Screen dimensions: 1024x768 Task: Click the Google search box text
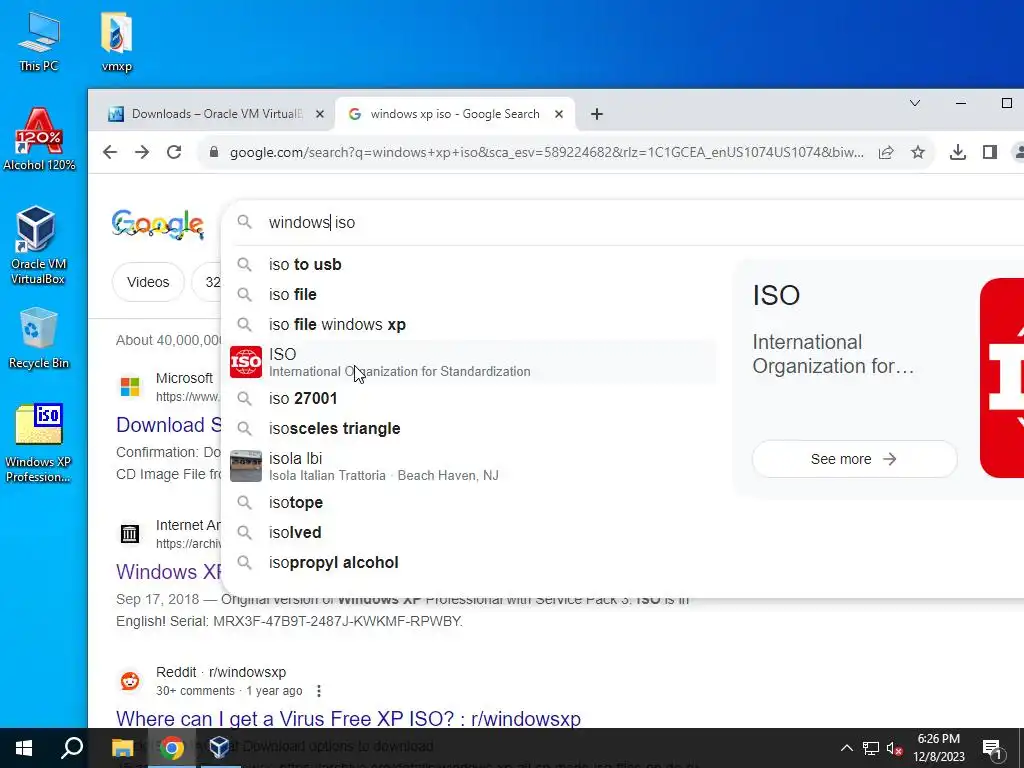pyautogui.click(x=312, y=223)
